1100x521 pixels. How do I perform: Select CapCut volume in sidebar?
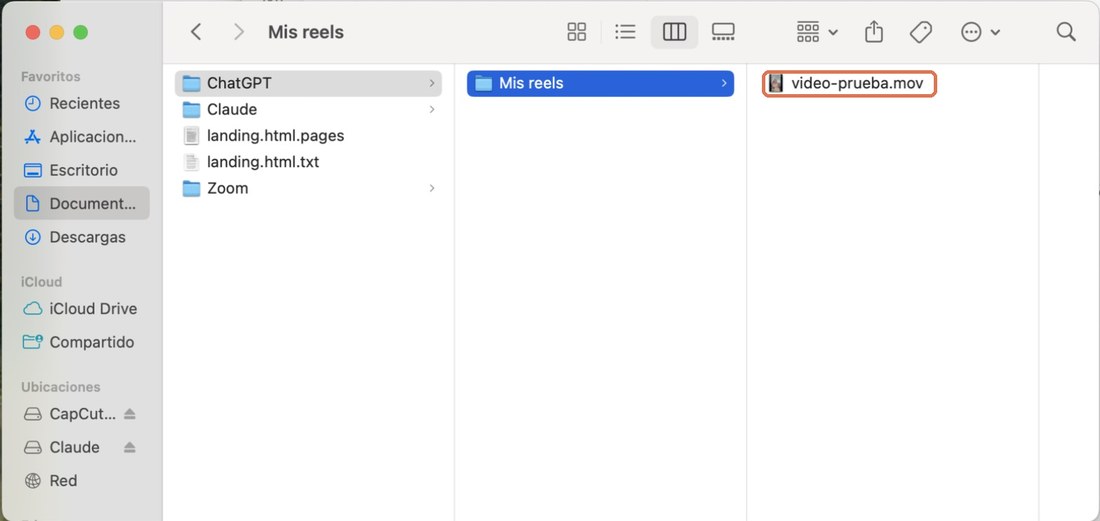pos(70,414)
